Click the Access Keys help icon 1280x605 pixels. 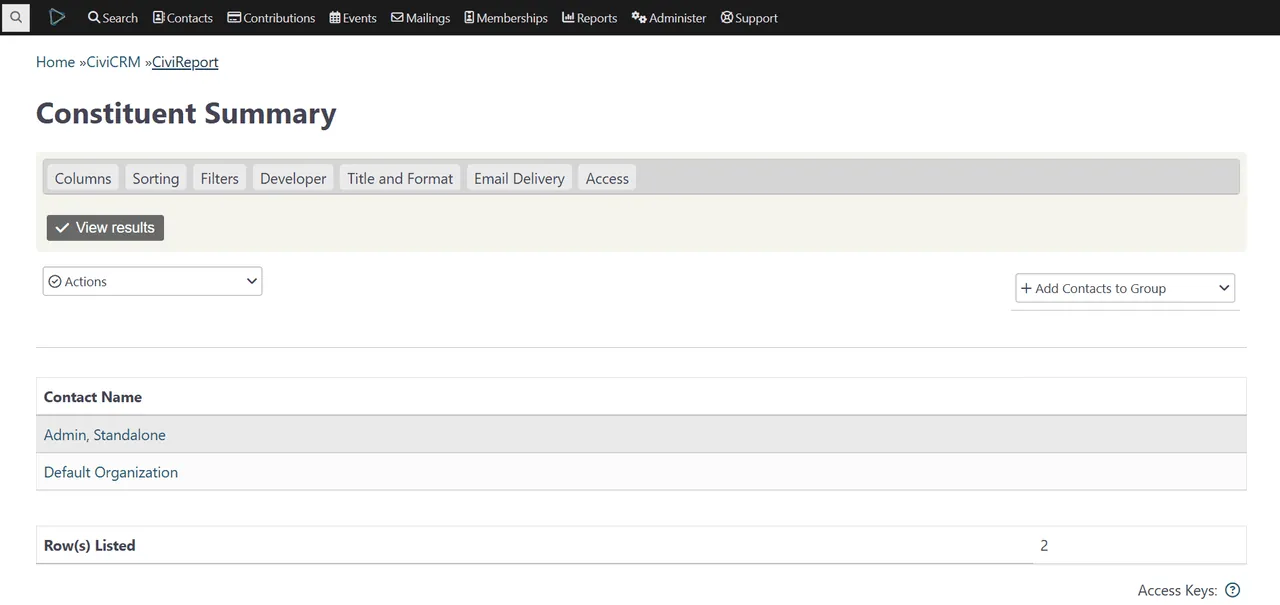click(x=1233, y=590)
